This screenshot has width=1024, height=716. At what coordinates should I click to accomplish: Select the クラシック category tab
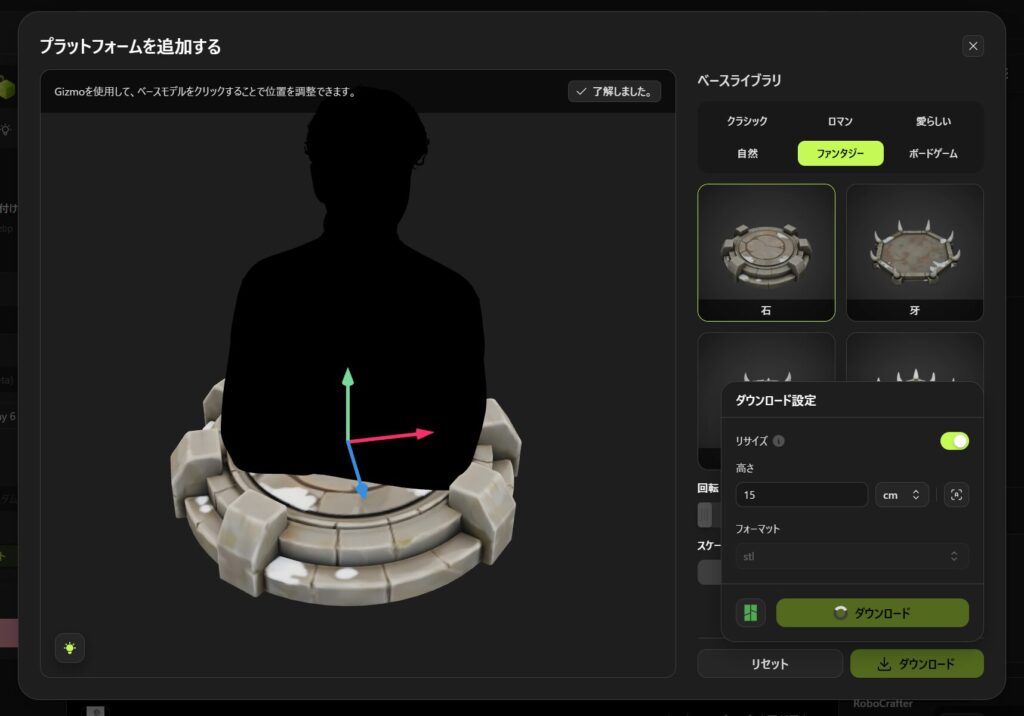[x=747, y=121]
